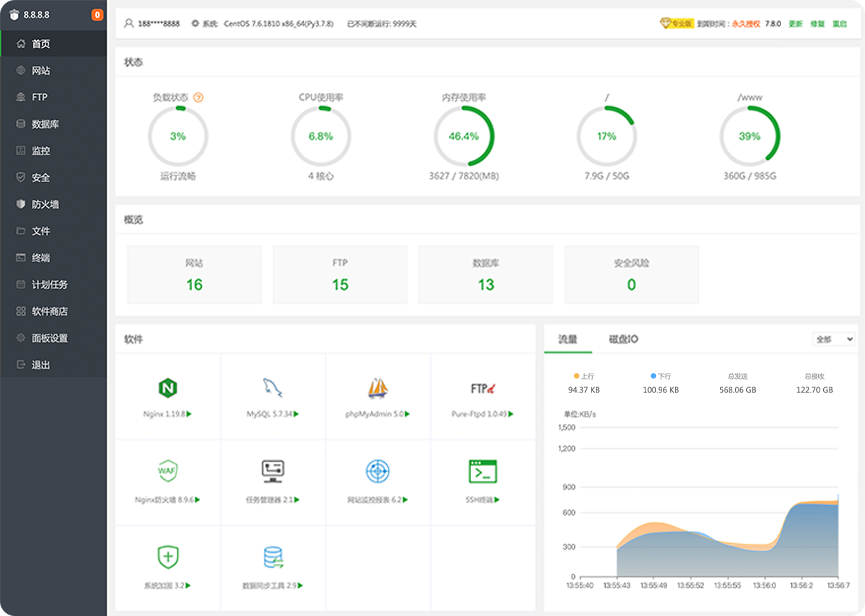The image size is (865, 616).
Task: Click the 重启 link in top bar
Action: point(840,22)
